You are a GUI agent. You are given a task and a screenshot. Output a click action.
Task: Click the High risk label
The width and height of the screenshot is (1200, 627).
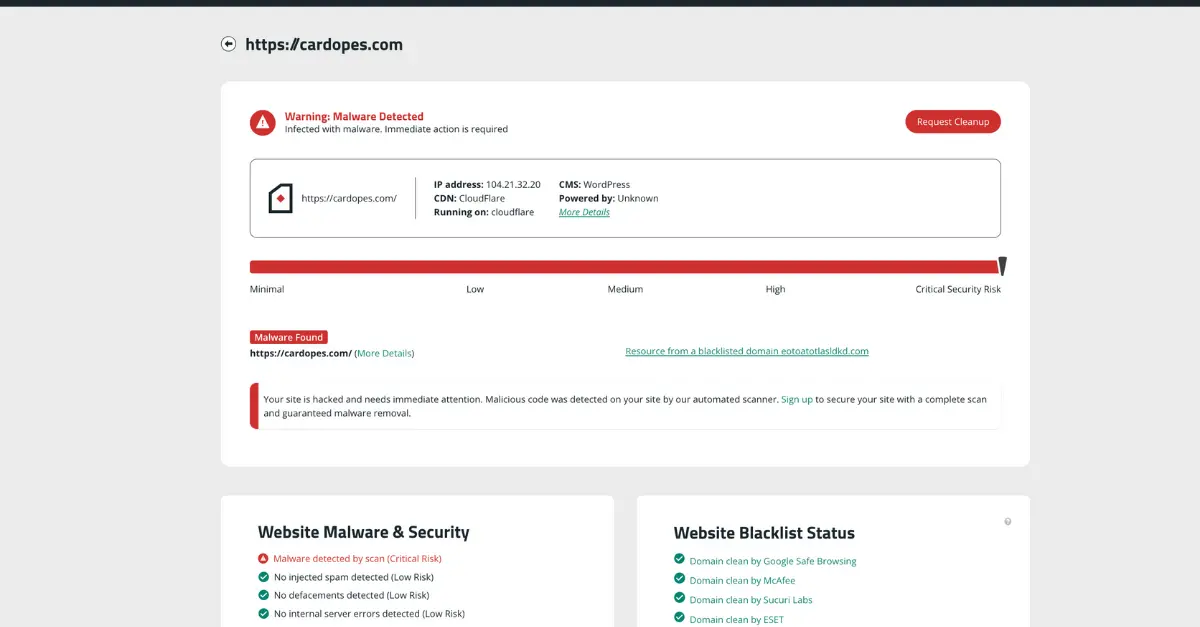pos(775,289)
